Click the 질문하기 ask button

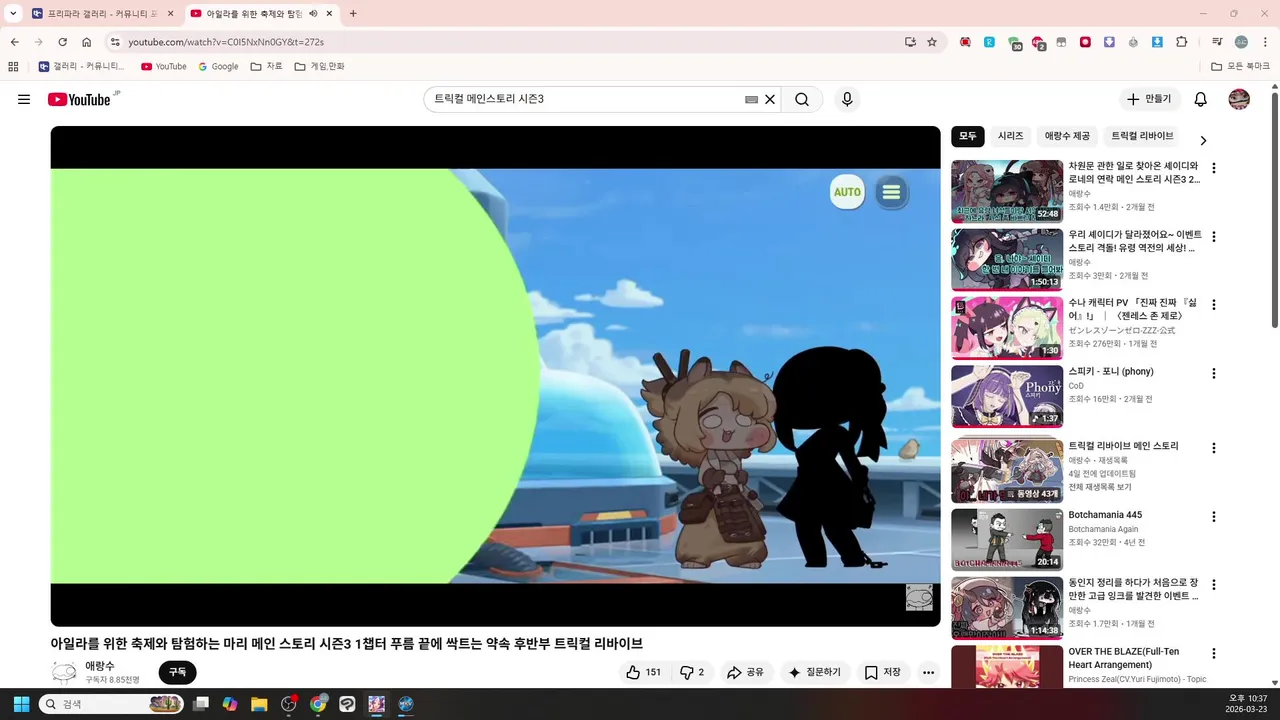point(815,672)
